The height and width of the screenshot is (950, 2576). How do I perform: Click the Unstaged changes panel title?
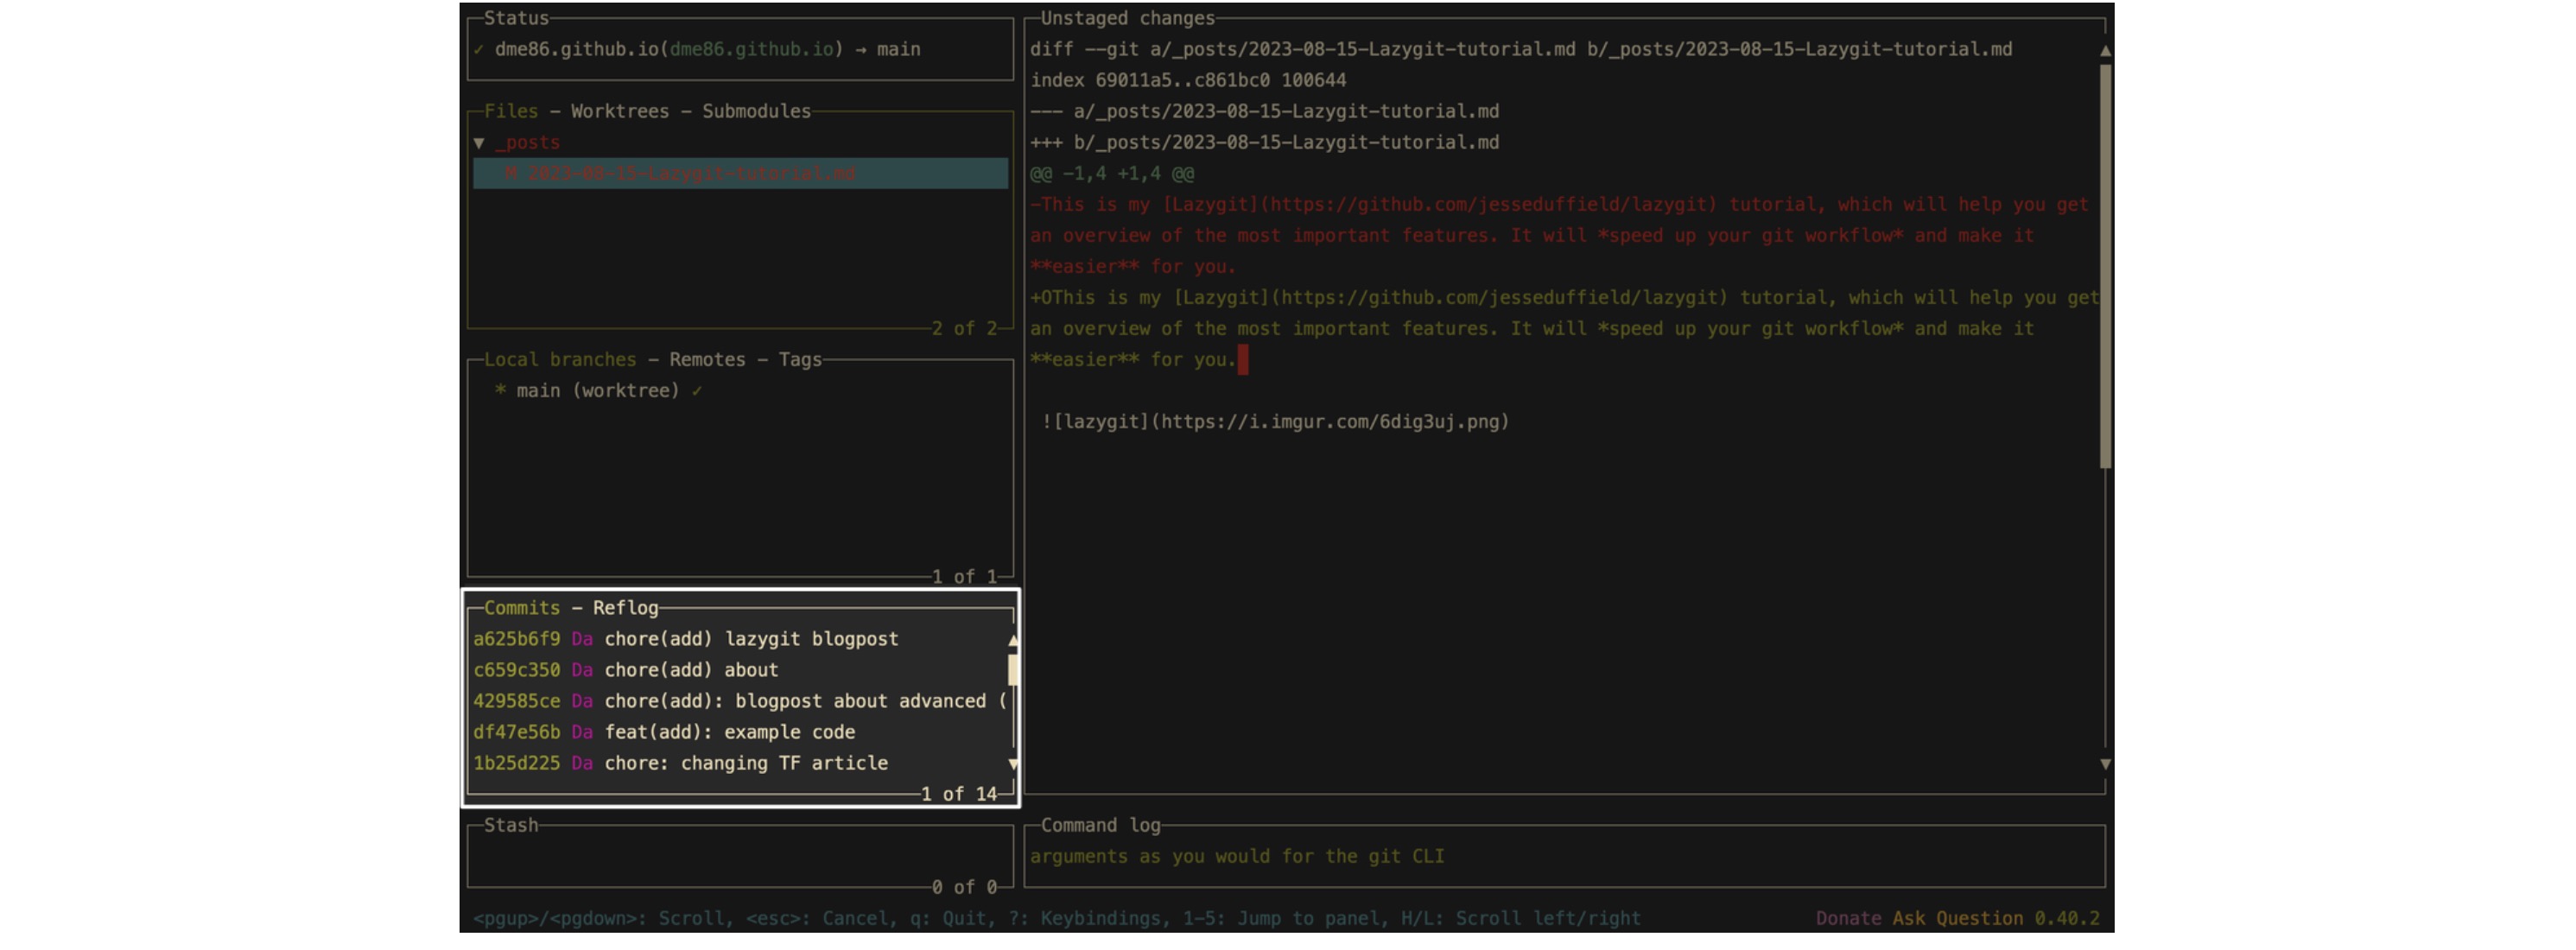click(1127, 18)
